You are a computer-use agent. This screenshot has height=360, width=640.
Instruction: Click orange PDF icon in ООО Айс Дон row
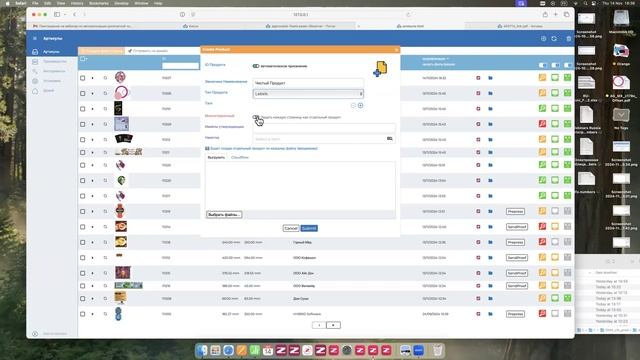coord(542,273)
